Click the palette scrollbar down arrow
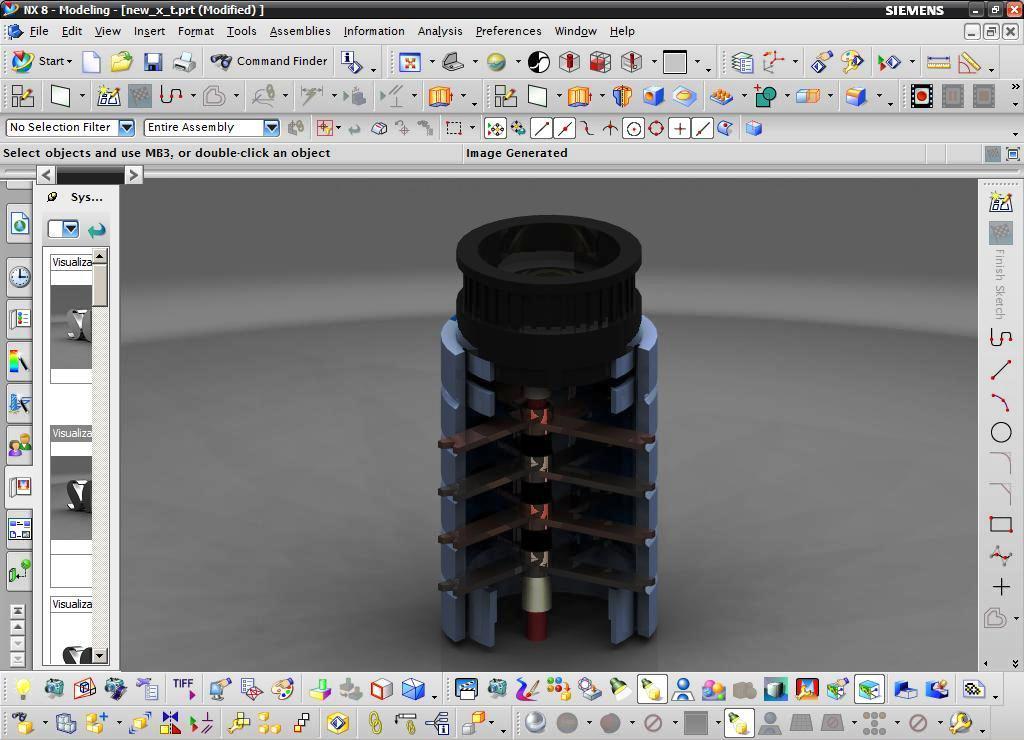Image resolution: width=1024 pixels, height=740 pixels. 100,655
